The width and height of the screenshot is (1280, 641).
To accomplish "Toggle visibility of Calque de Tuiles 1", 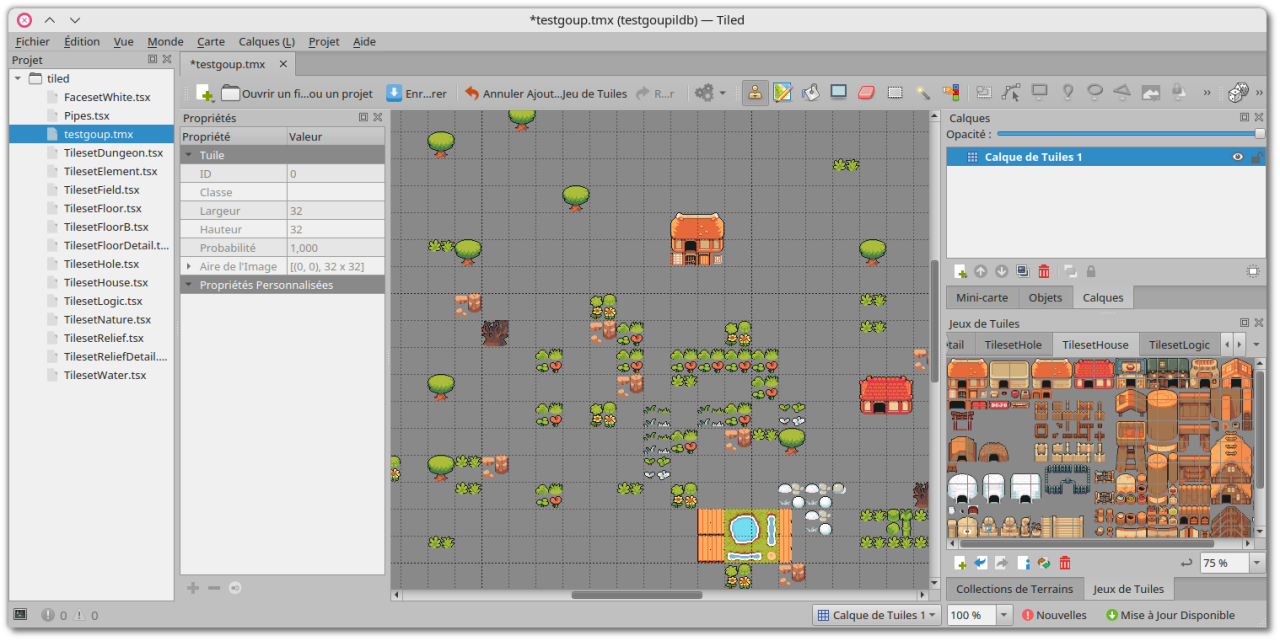I will point(1238,156).
